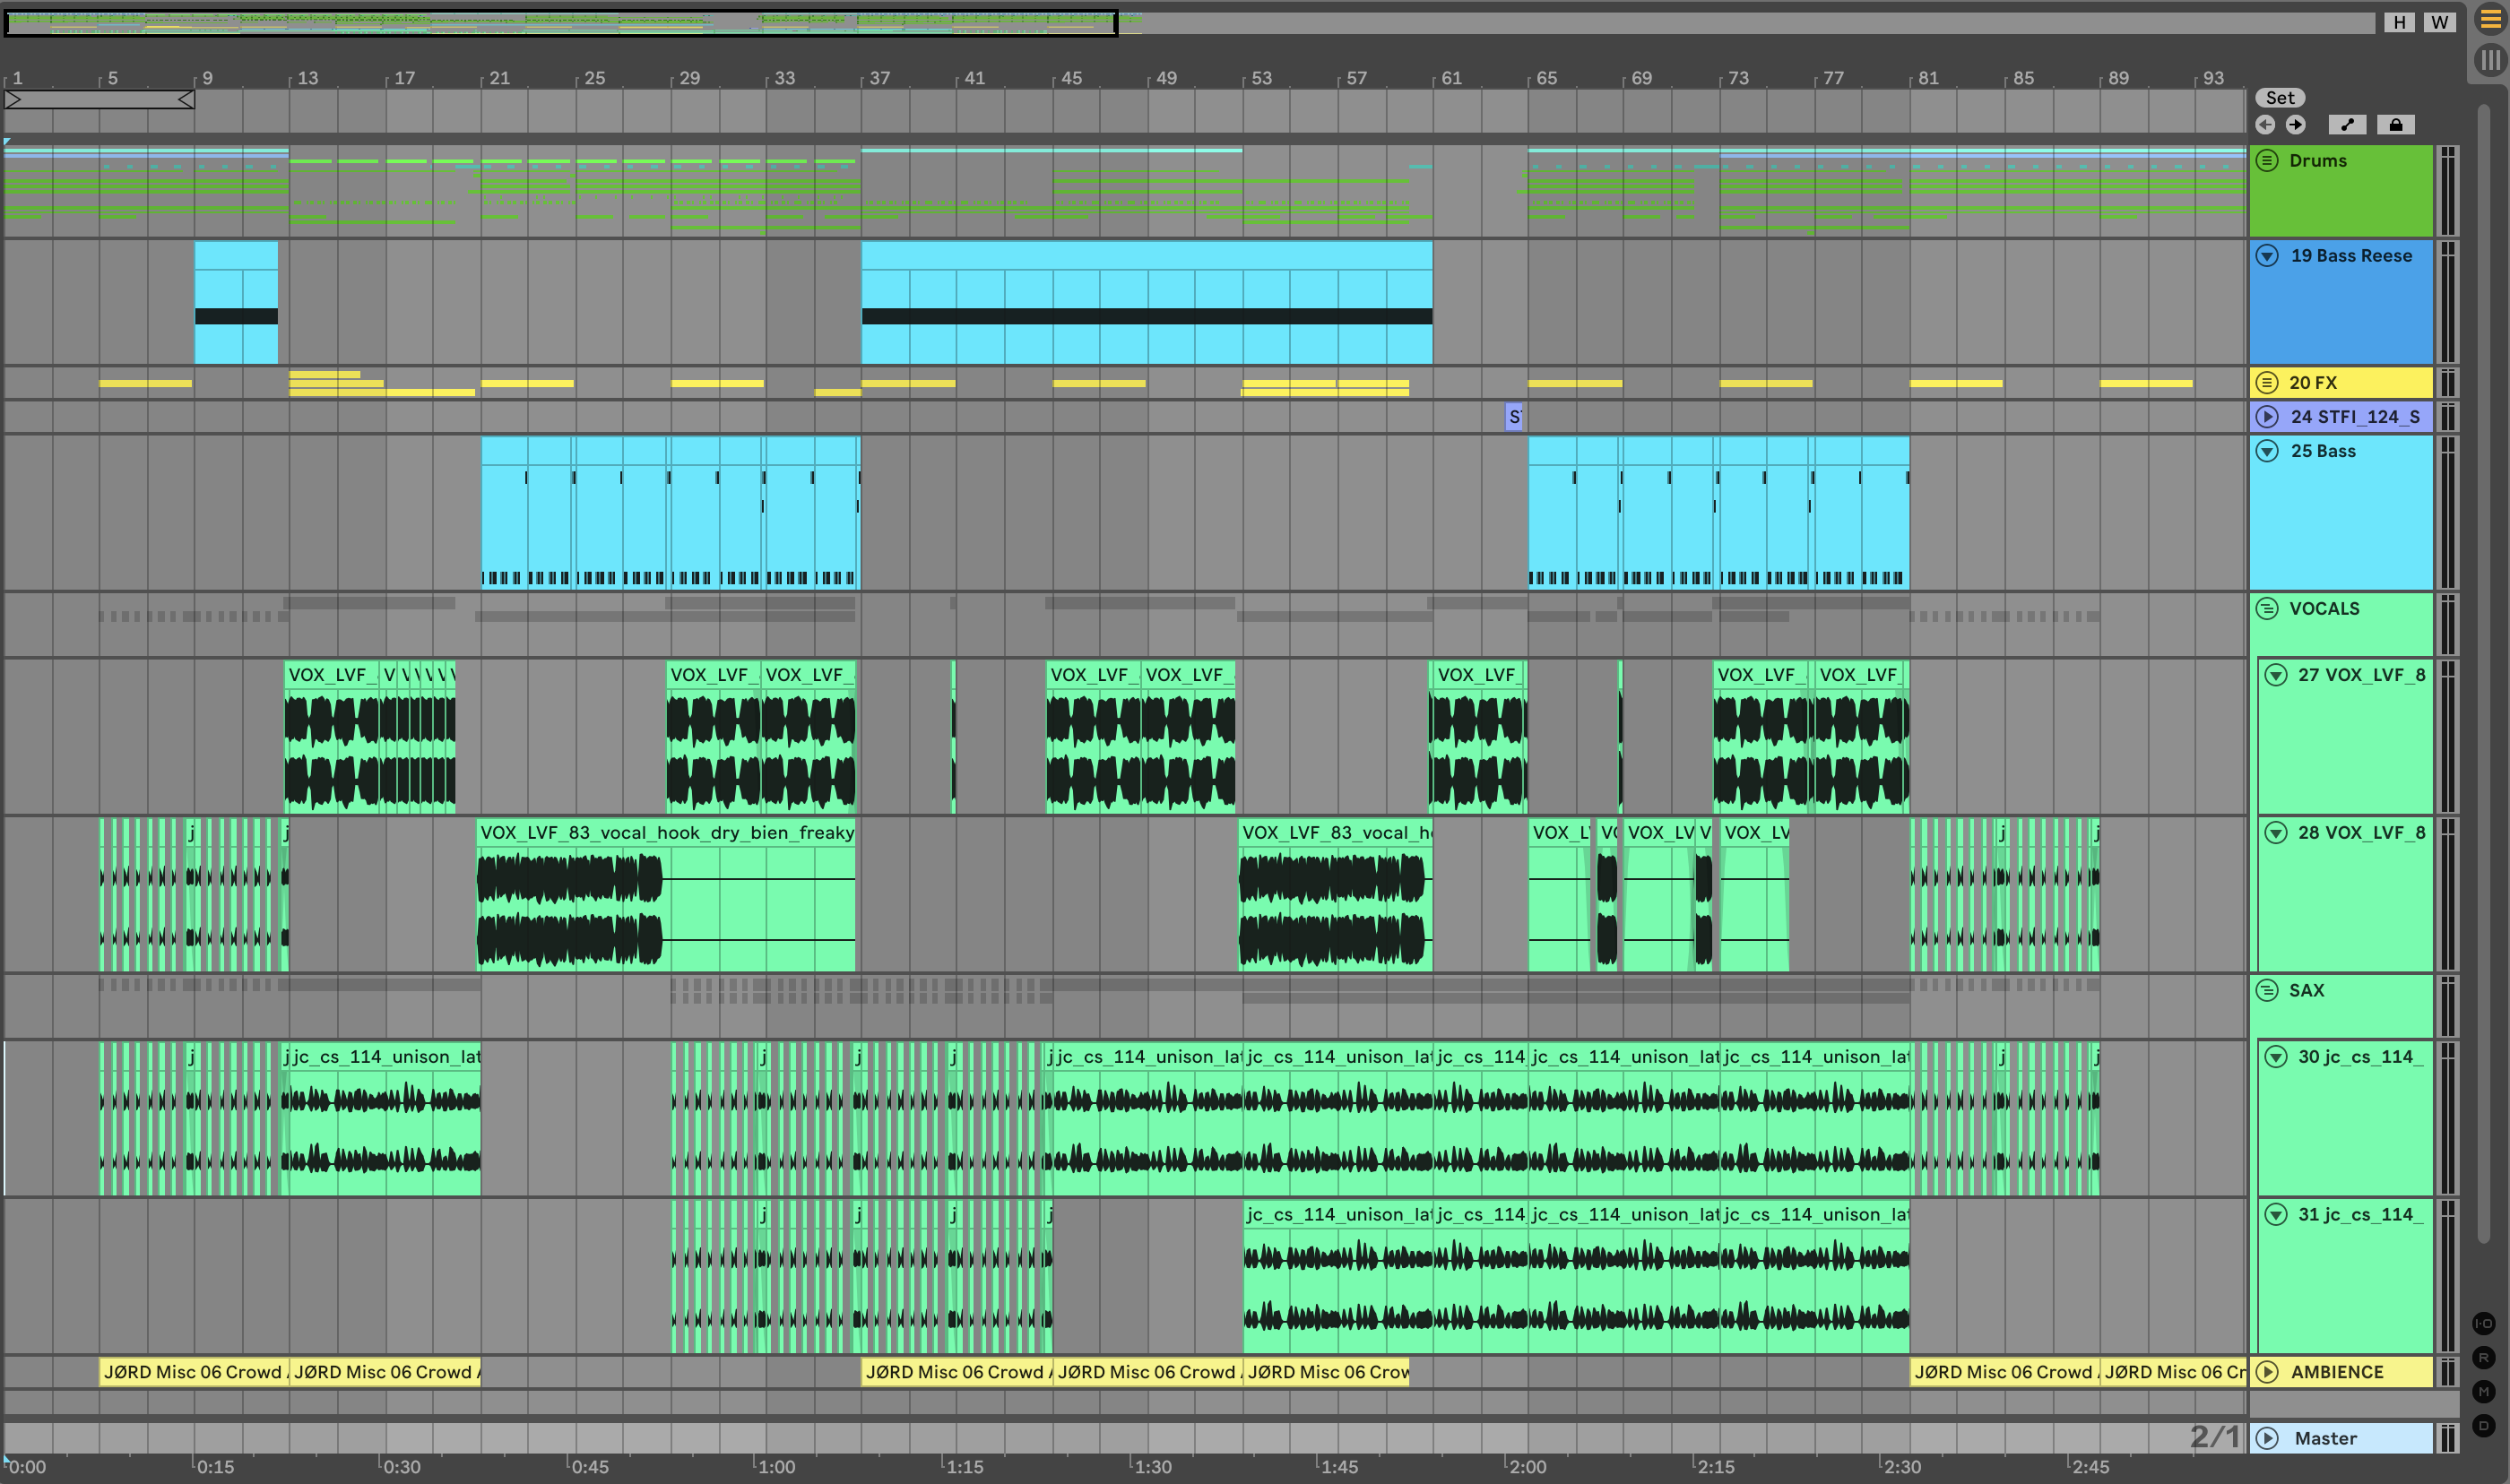The image size is (2510, 1484).
Task: Jump to previous locator with the left arrow
Action: [x=2265, y=125]
